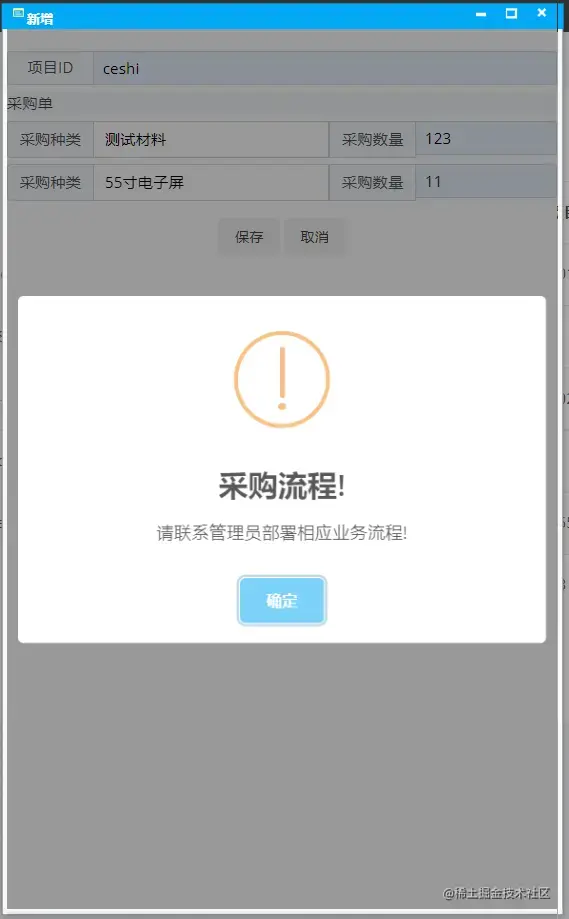Click the 采购流程! dialog heading
569x919 pixels.
click(282, 486)
